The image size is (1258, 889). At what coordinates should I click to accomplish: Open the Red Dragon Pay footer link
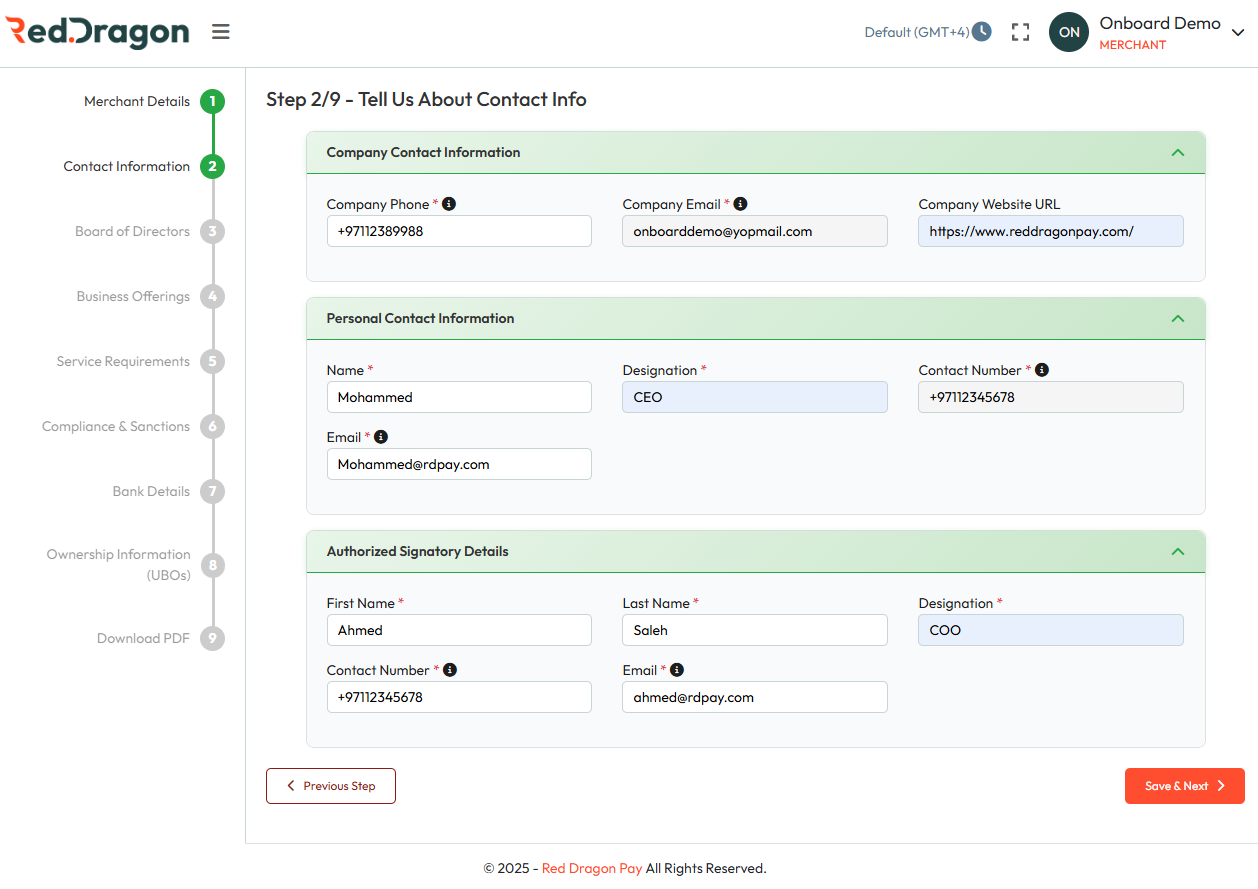(592, 868)
